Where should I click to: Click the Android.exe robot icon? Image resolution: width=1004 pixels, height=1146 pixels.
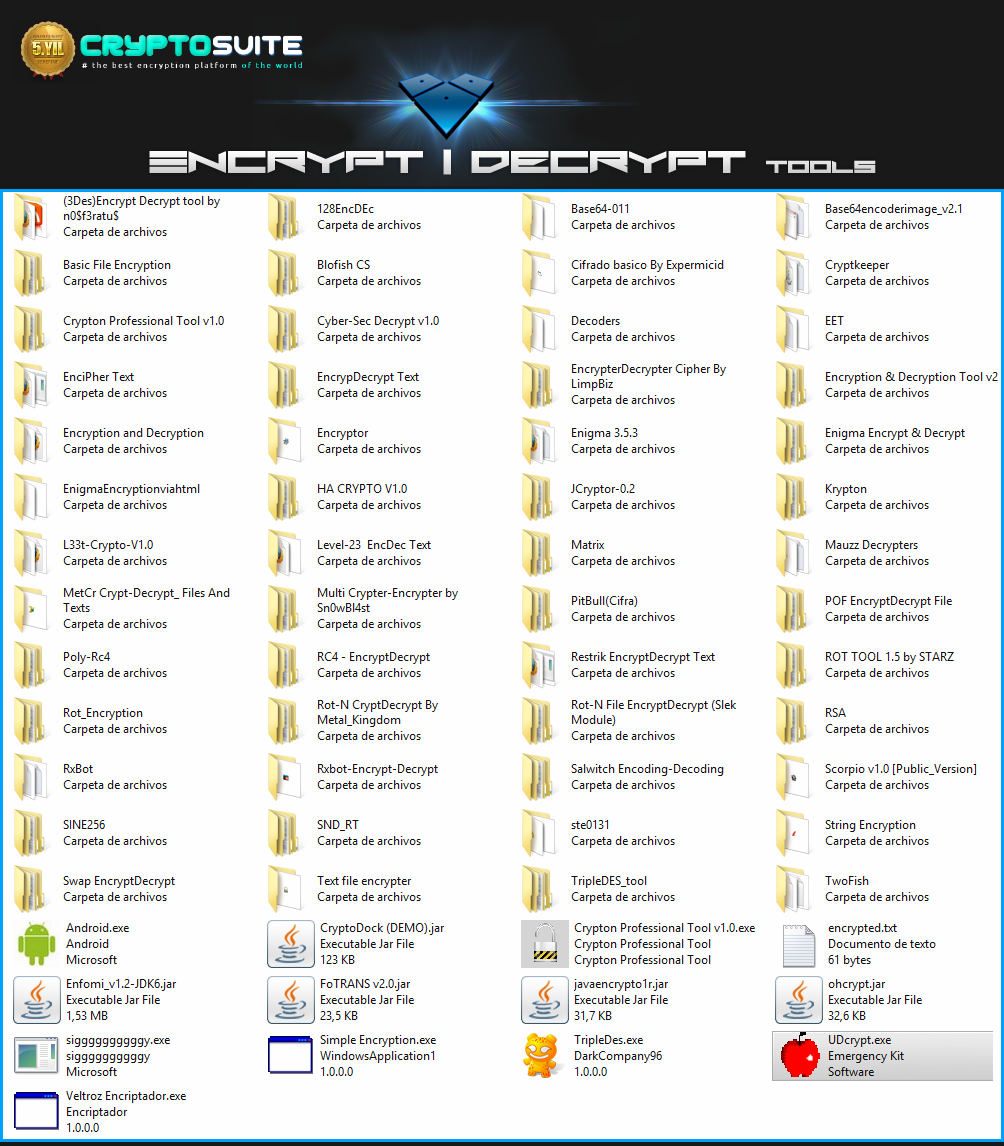click(37, 944)
